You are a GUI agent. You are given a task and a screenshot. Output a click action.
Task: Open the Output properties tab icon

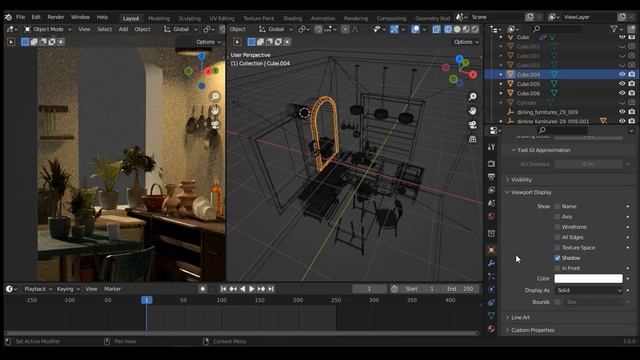coord(491,177)
